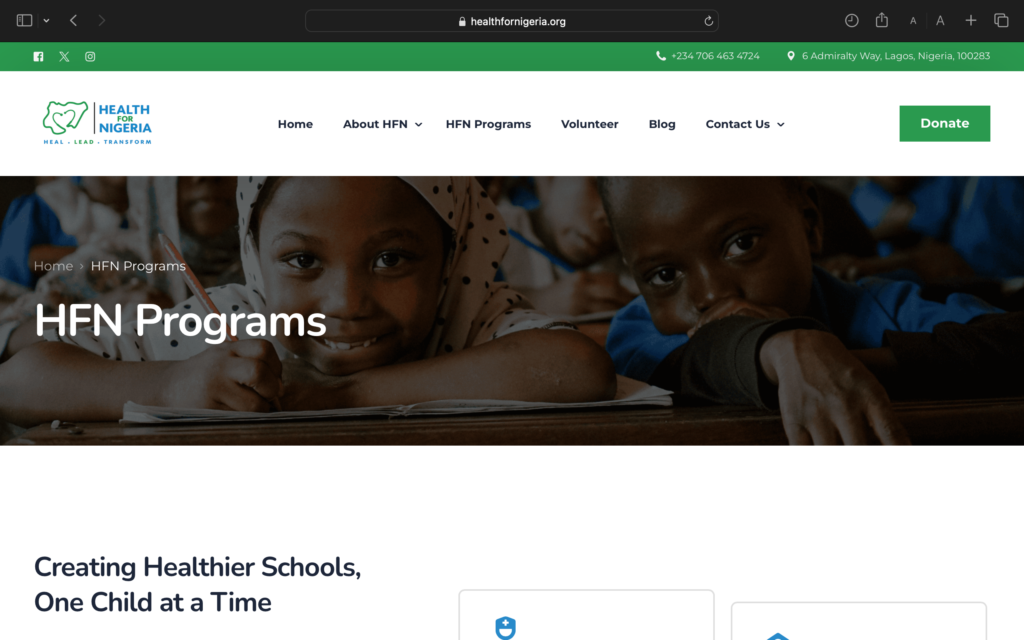Click the Health for Nigeria logo

coord(97,123)
